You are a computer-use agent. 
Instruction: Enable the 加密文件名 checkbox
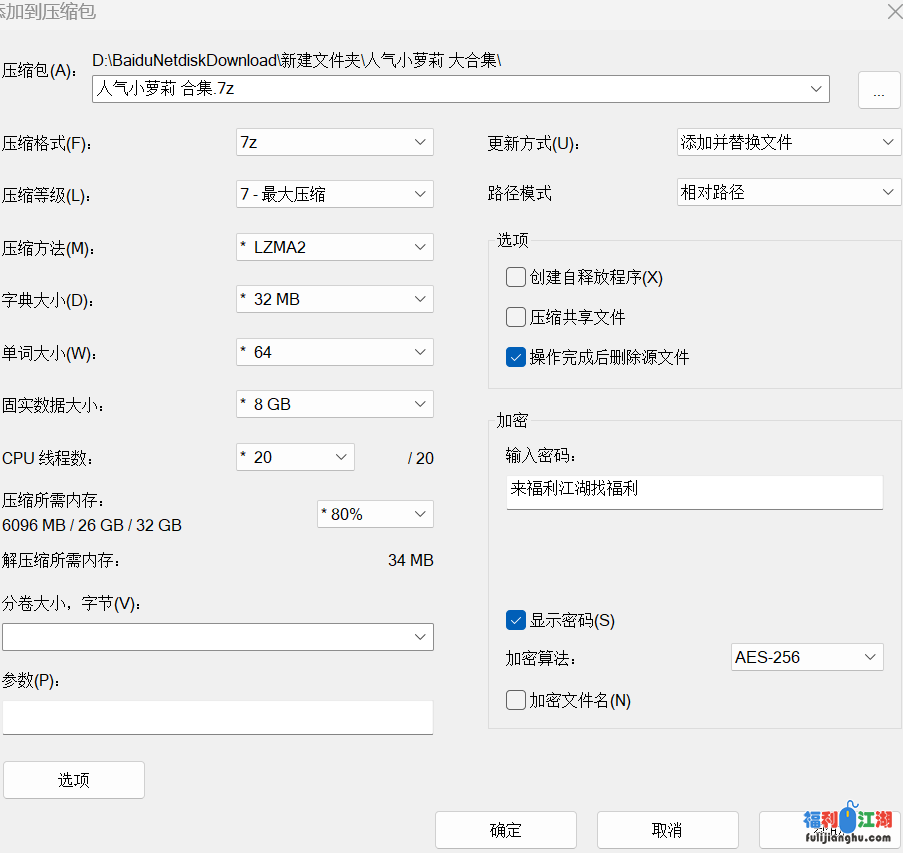click(516, 700)
